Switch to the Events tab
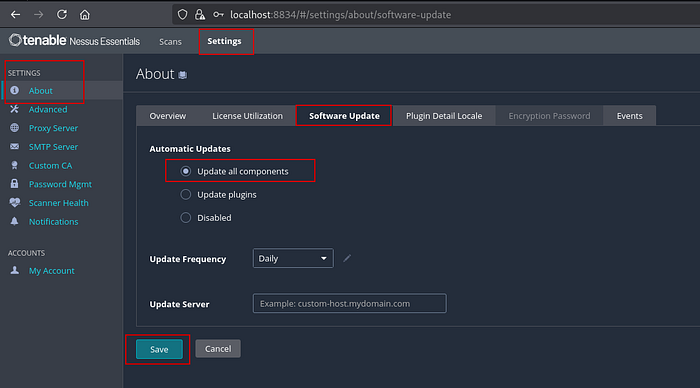Viewport: 700px width, 388px height. click(629, 116)
